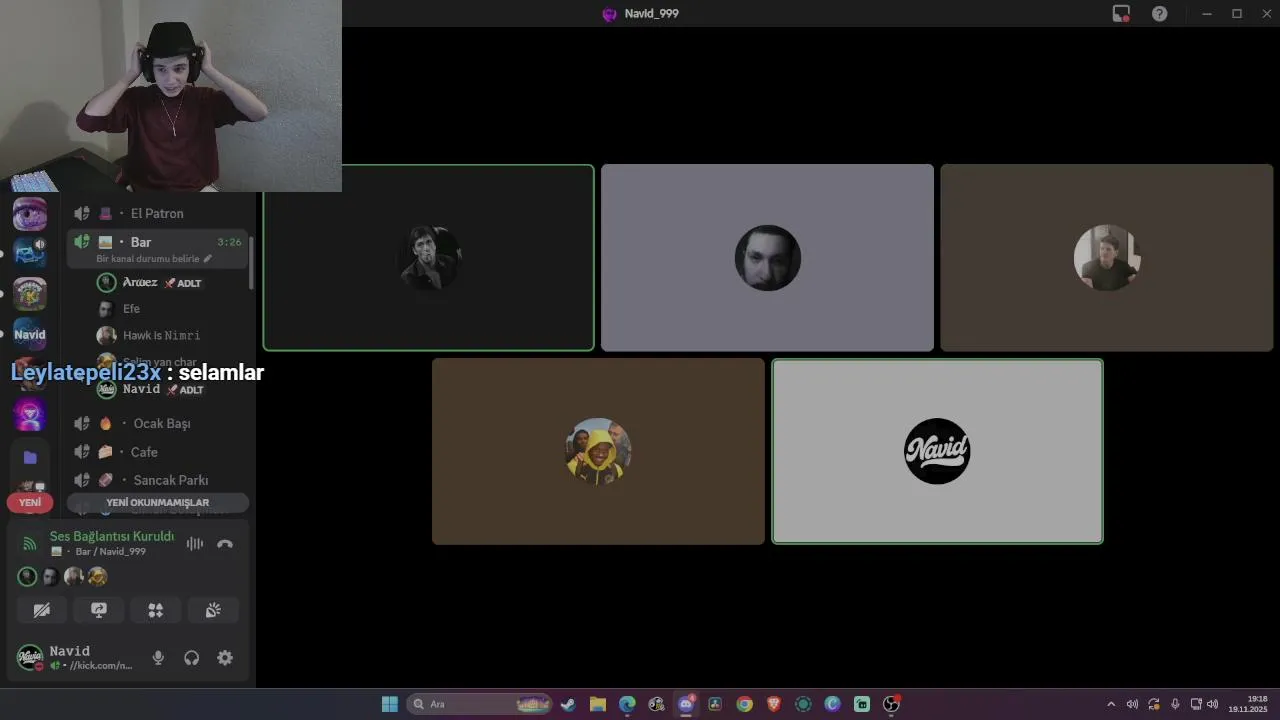Select the top-right brown video tile
Viewport: 1280px width, 720px height.
point(1106,258)
